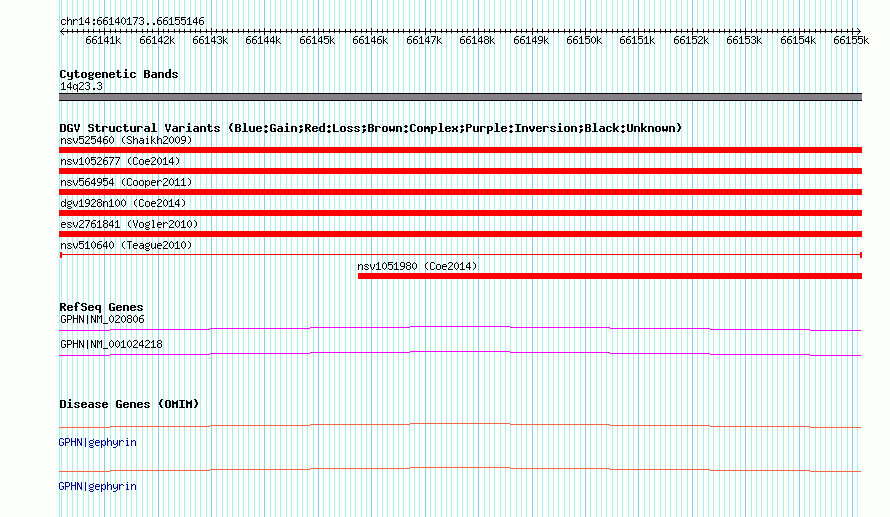
Task: Open the first GPHN|gephyrin OMIM link
Action: (98, 443)
